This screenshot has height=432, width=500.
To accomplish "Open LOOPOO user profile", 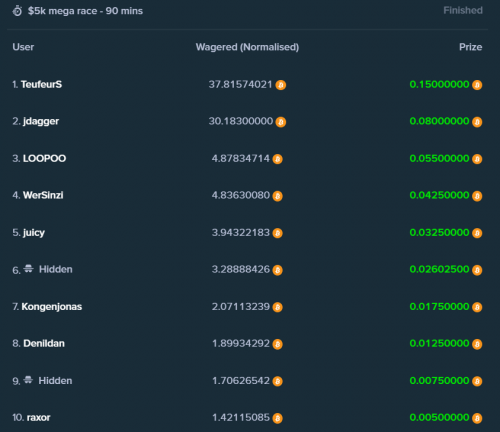I will 44,158.
